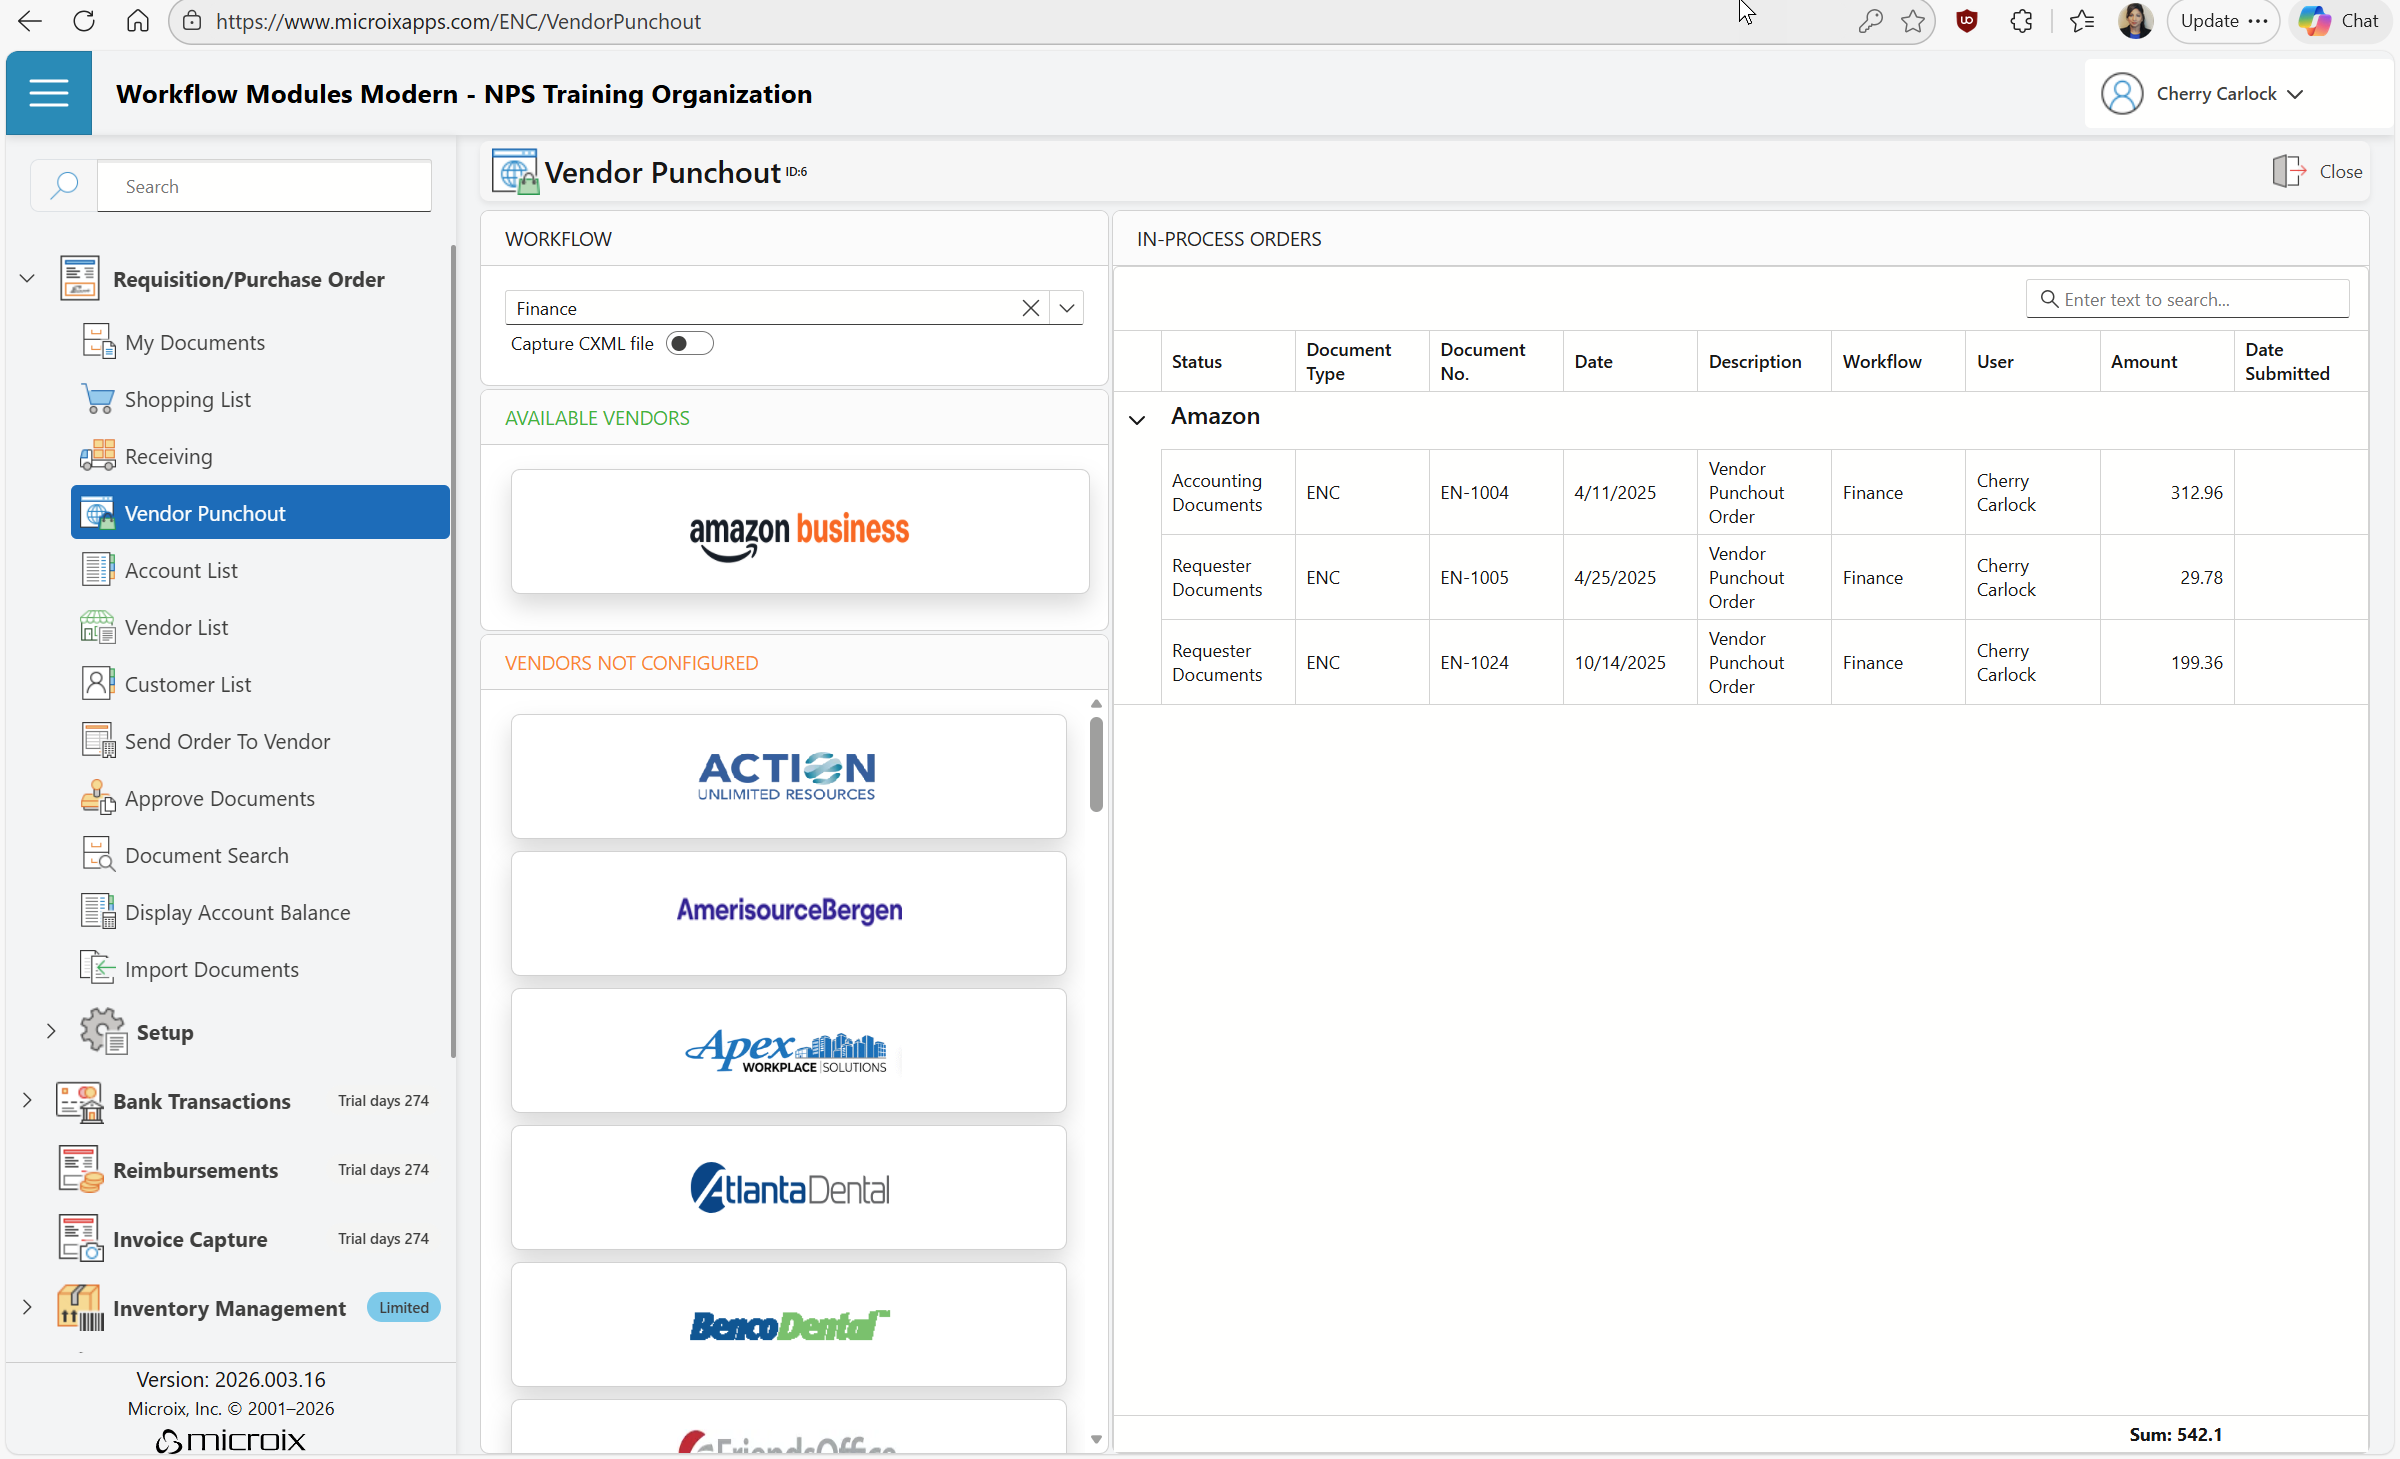Screen dimensions: 2400x1459
Task: Clear the Finance workflow selection
Action: pos(1031,308)
